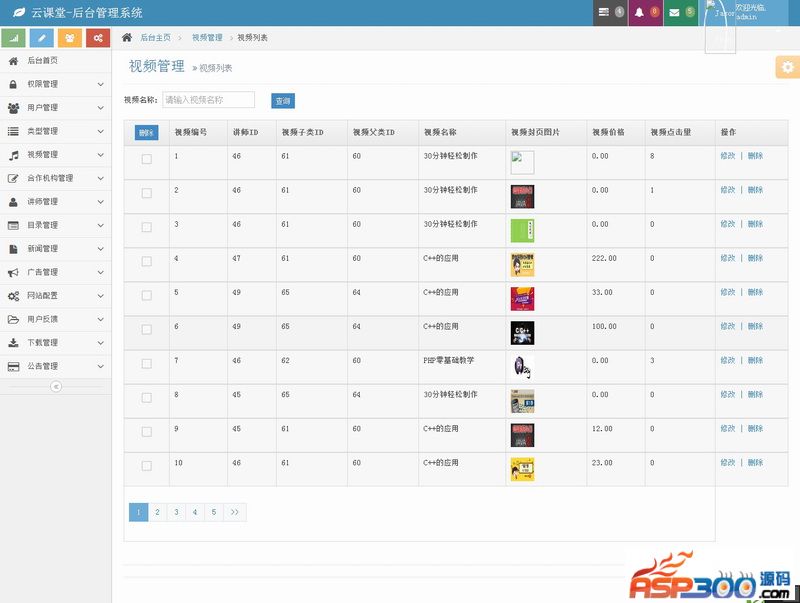The height and width of the screenshot is (603, 800).
Task: Open the orange settings gear panel
Action: 788,67
